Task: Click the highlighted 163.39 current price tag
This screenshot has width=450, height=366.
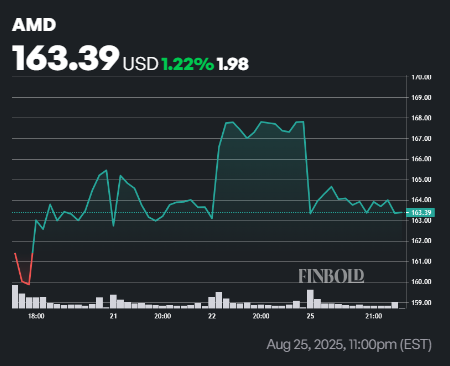Action: pyautogui.click(x=421, y=213)
